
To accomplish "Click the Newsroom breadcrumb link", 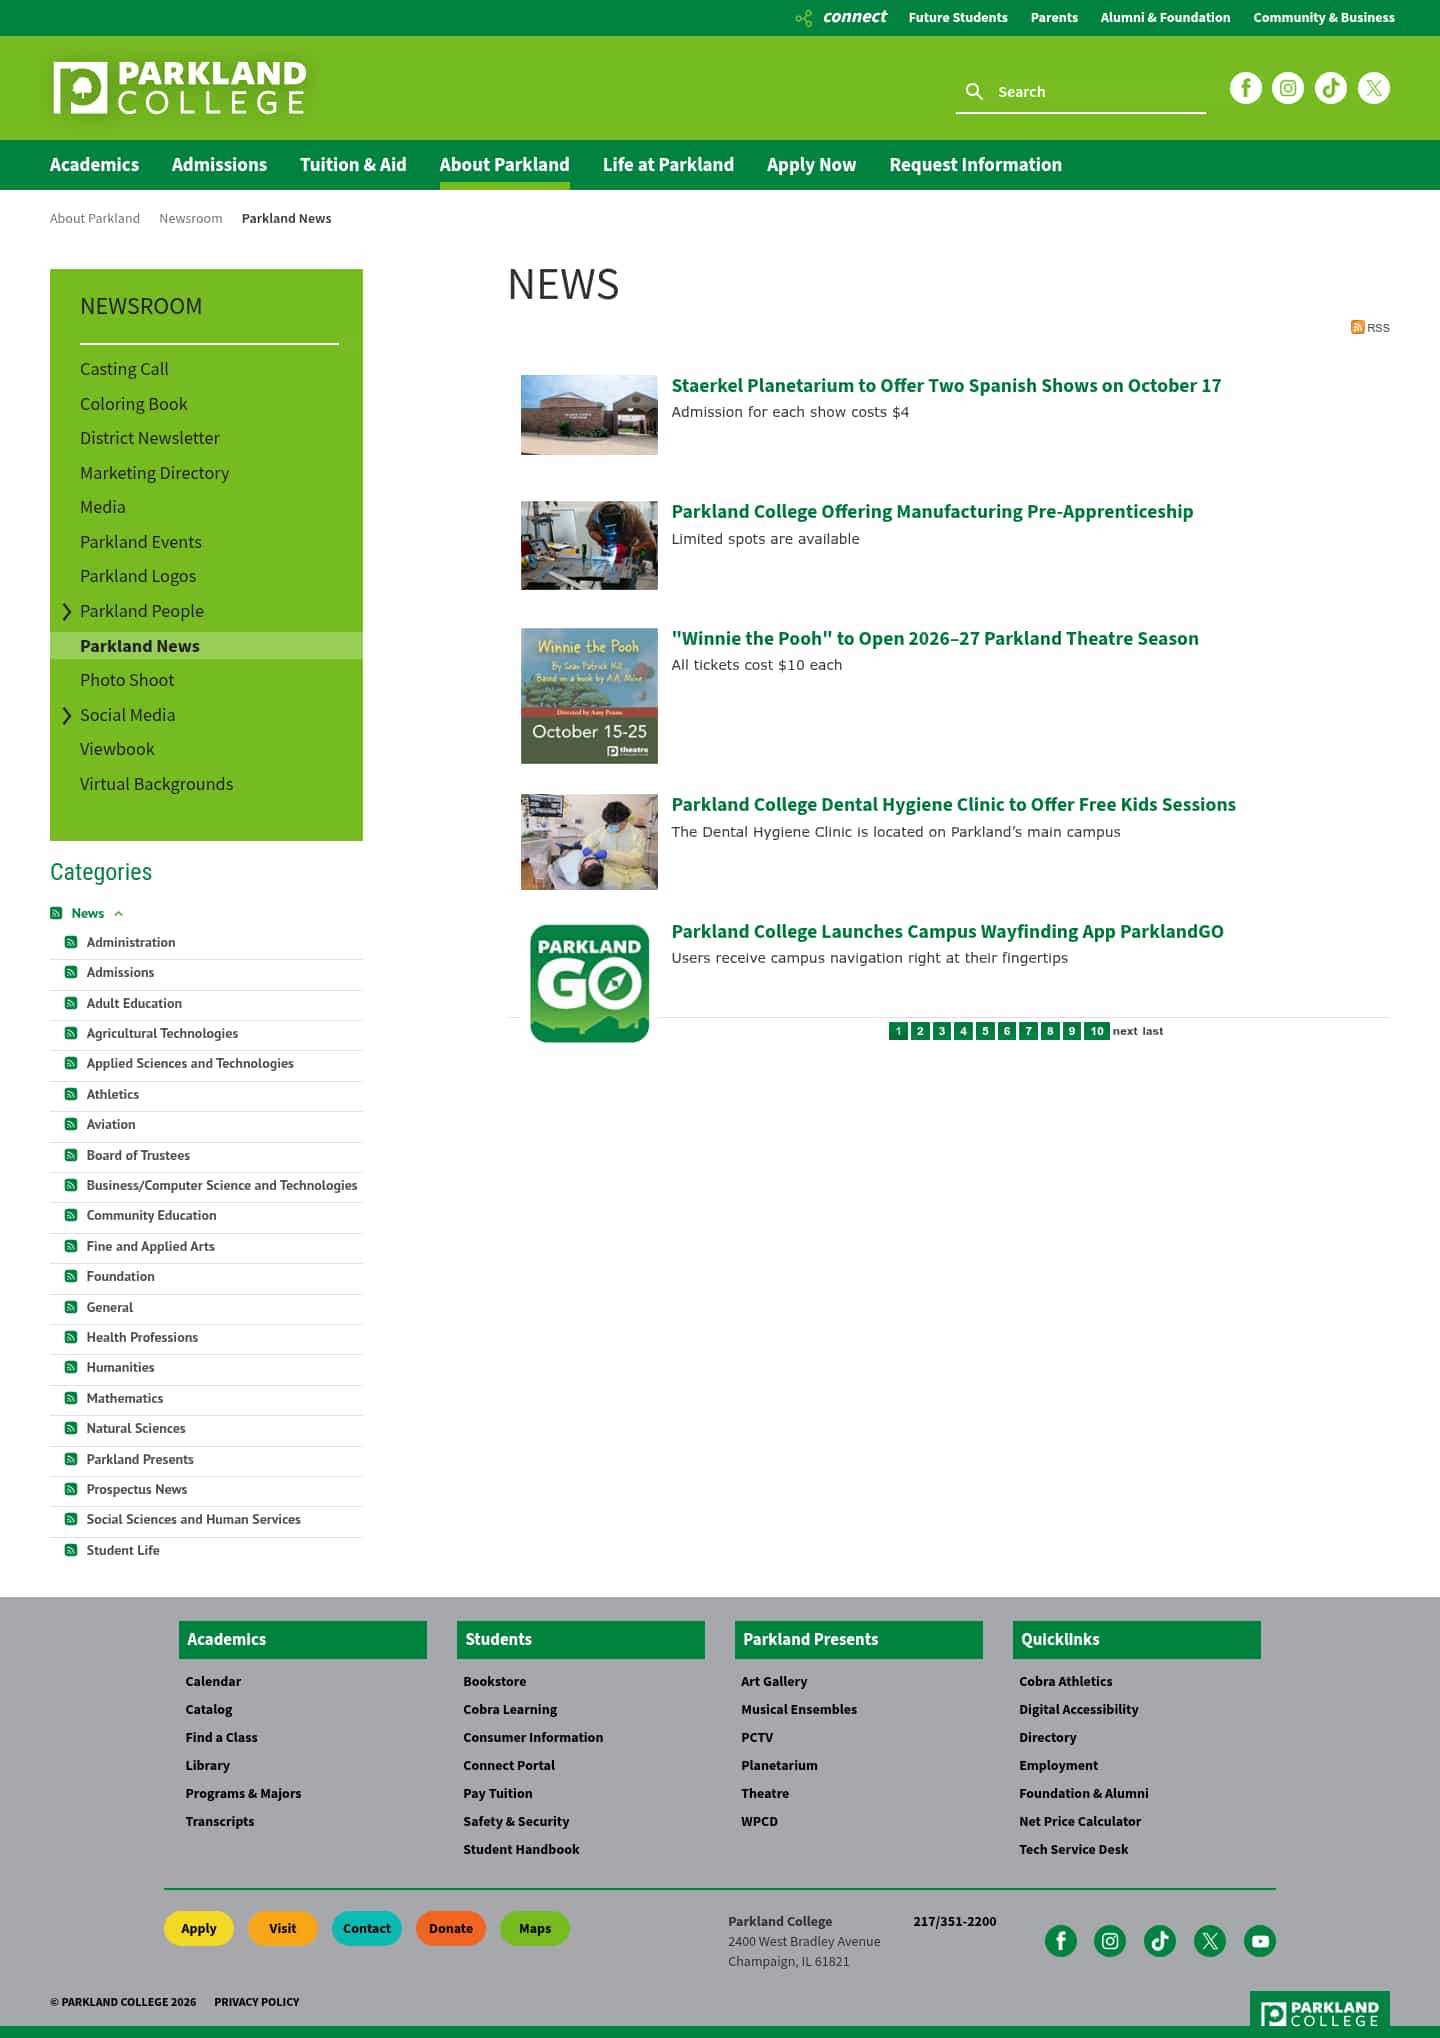I will [191, 219].
